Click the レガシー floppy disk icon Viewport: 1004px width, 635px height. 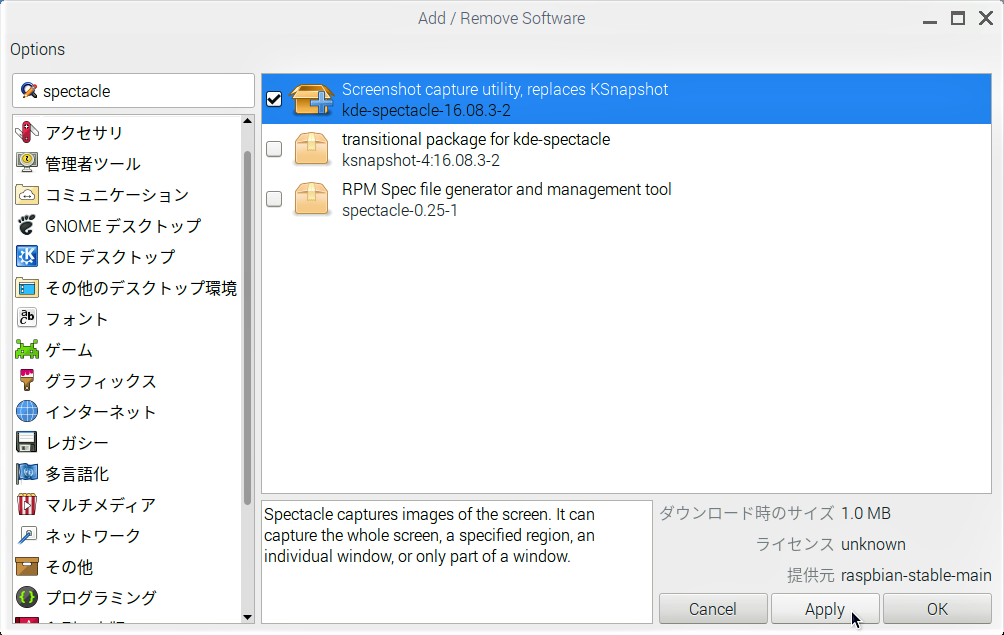coord(27,442)
